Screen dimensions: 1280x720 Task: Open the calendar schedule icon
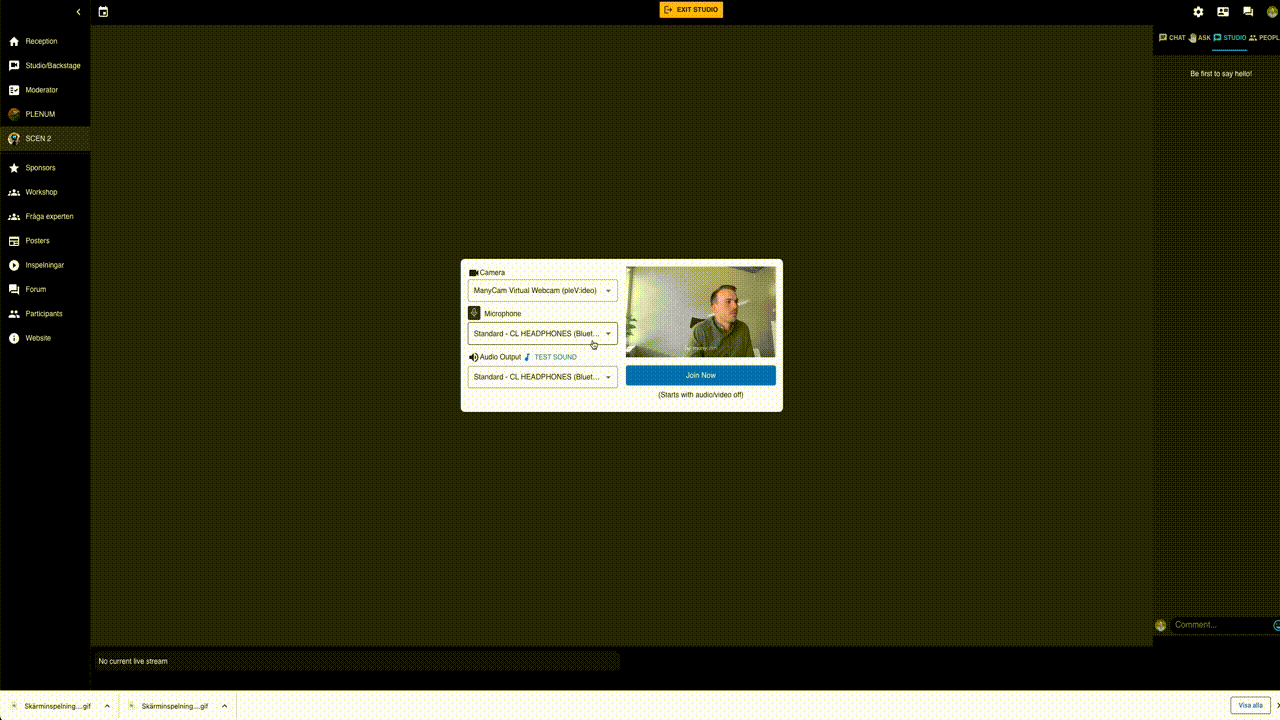(103, 12)
